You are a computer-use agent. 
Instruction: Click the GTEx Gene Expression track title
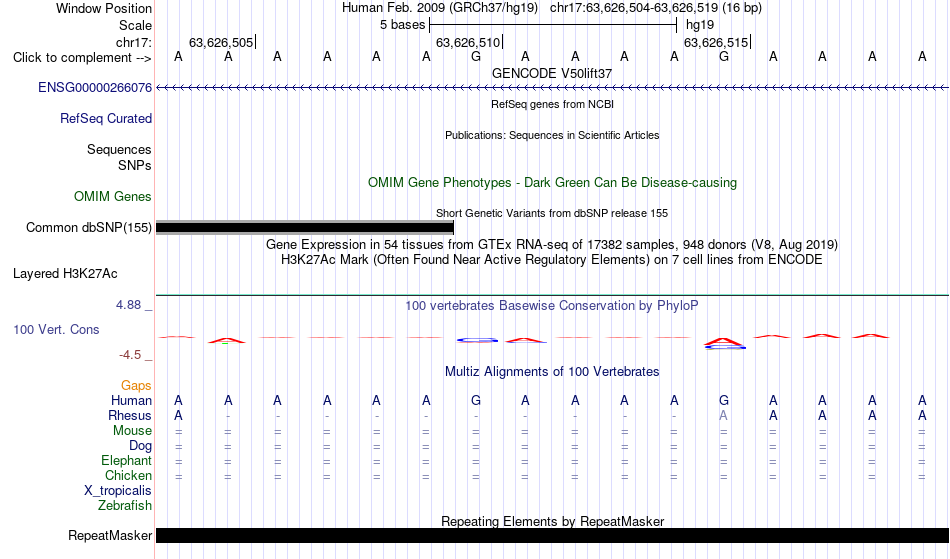(552, 245)
